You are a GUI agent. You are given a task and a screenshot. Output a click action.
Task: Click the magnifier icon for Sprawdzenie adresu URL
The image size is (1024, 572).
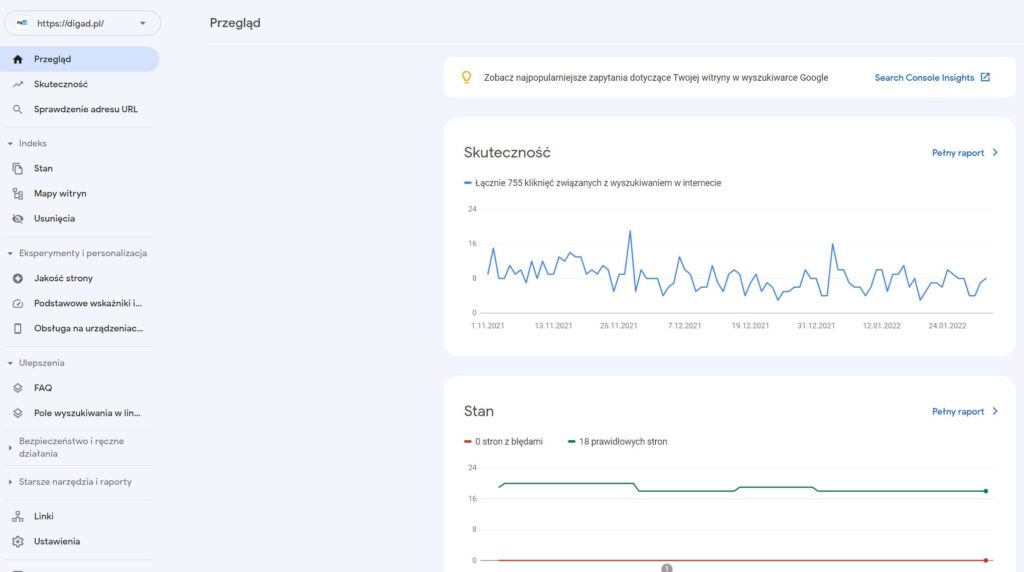point(18,110)
